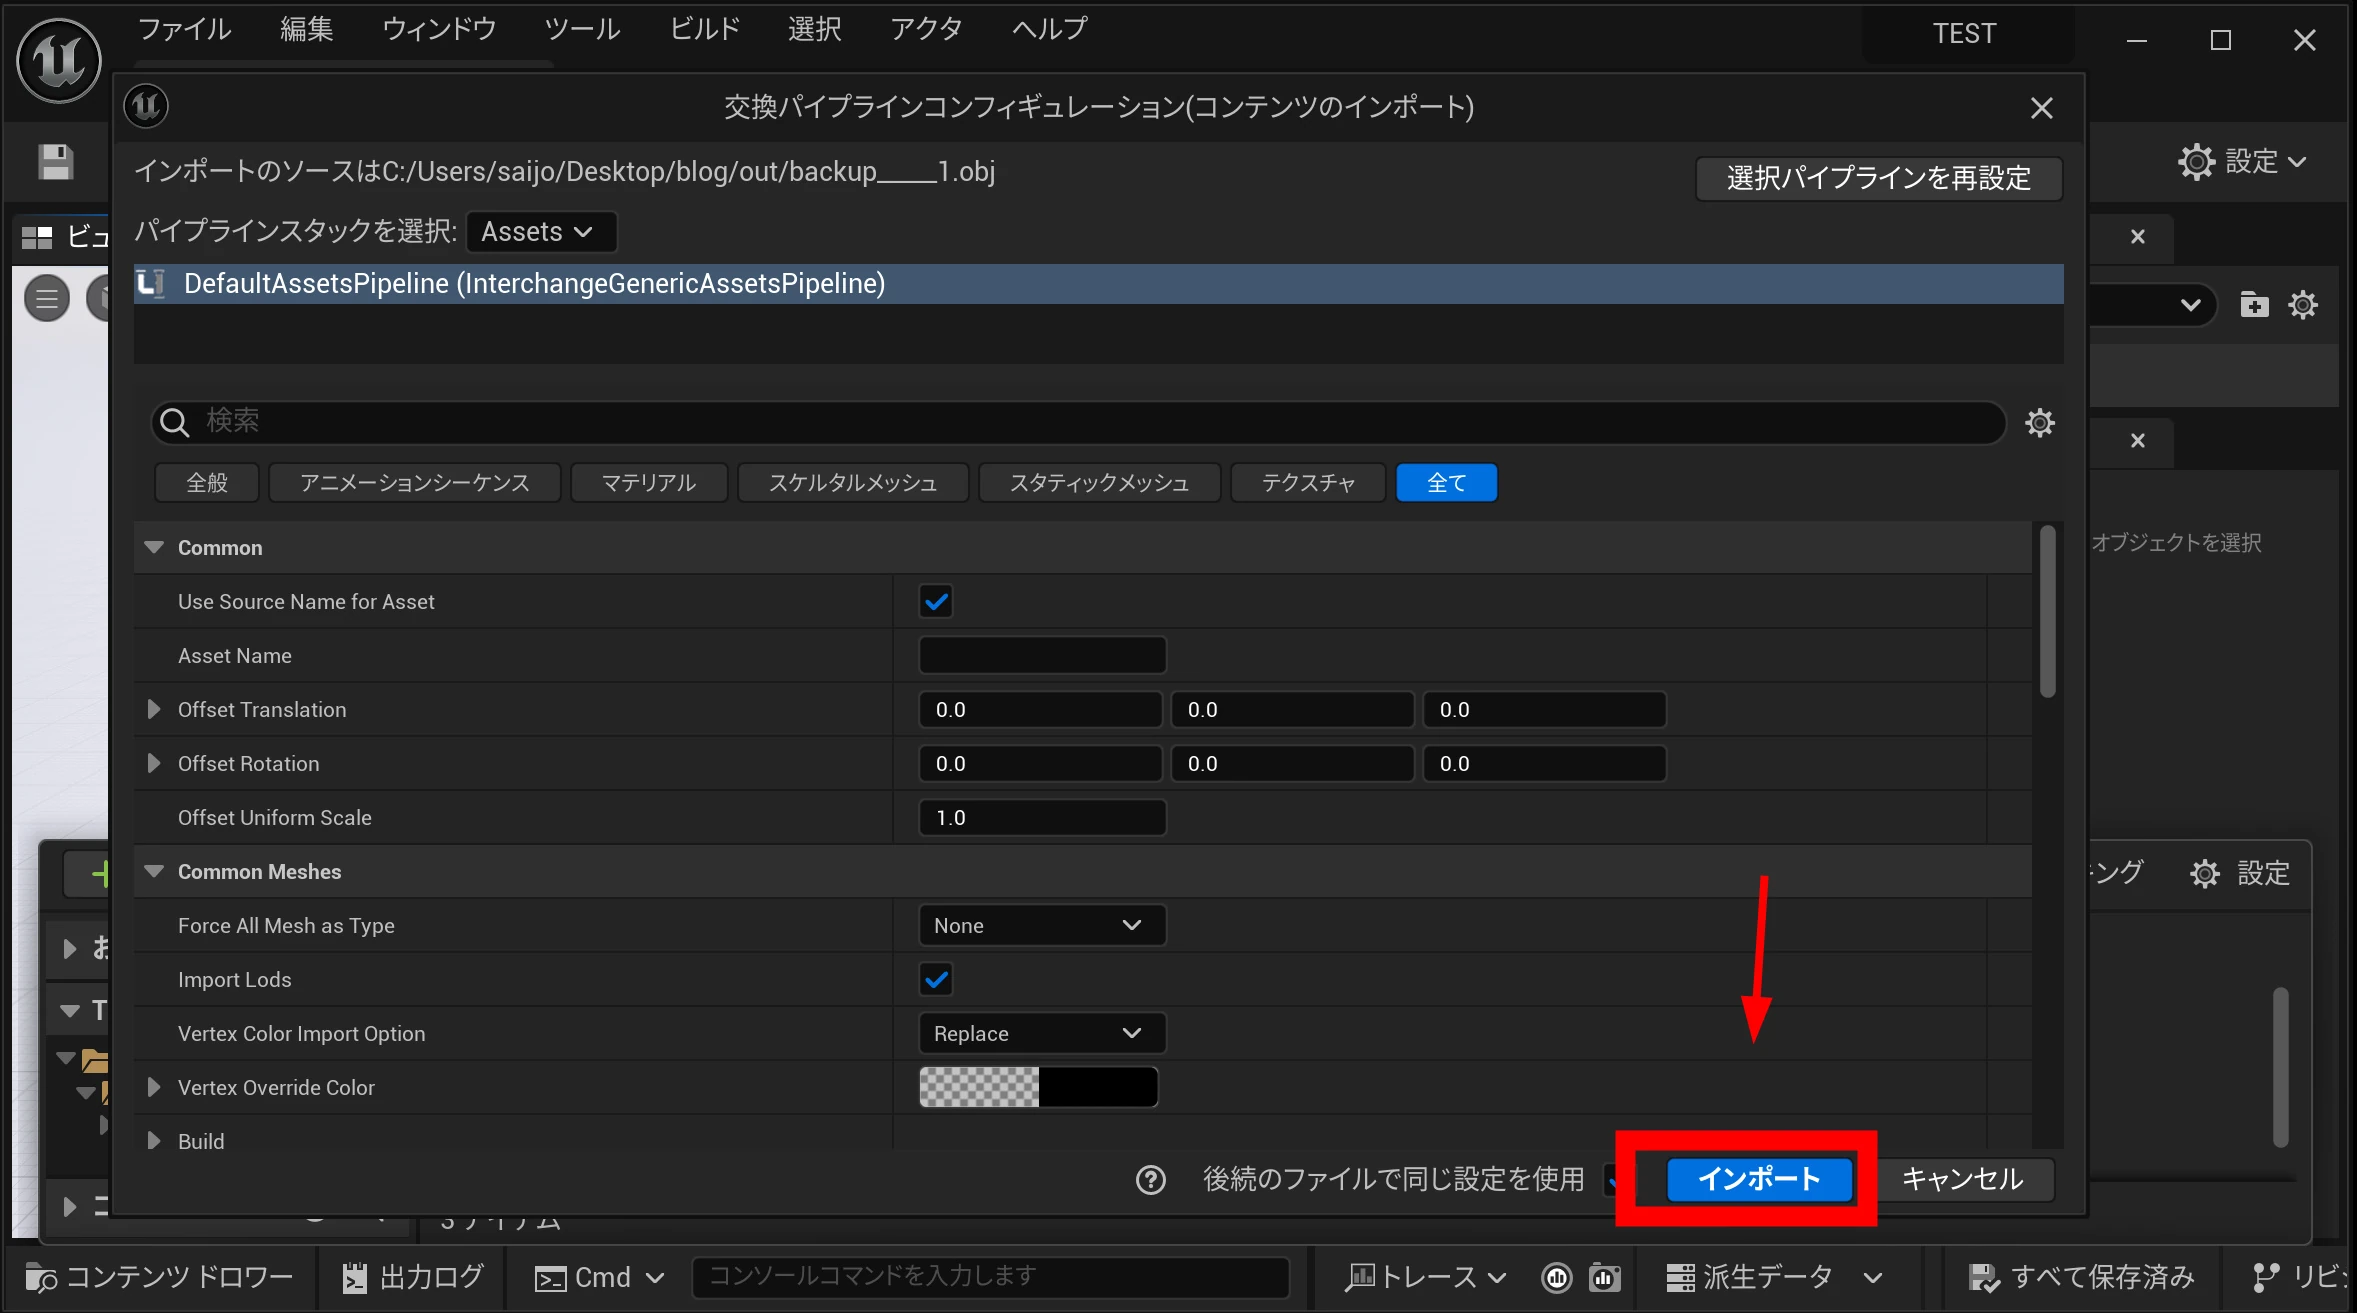The height and width of the screenshot is (1313, 2357).
Task: Open the Content Drawer (コンテンツ ドロワー)
Action: 160,1277
